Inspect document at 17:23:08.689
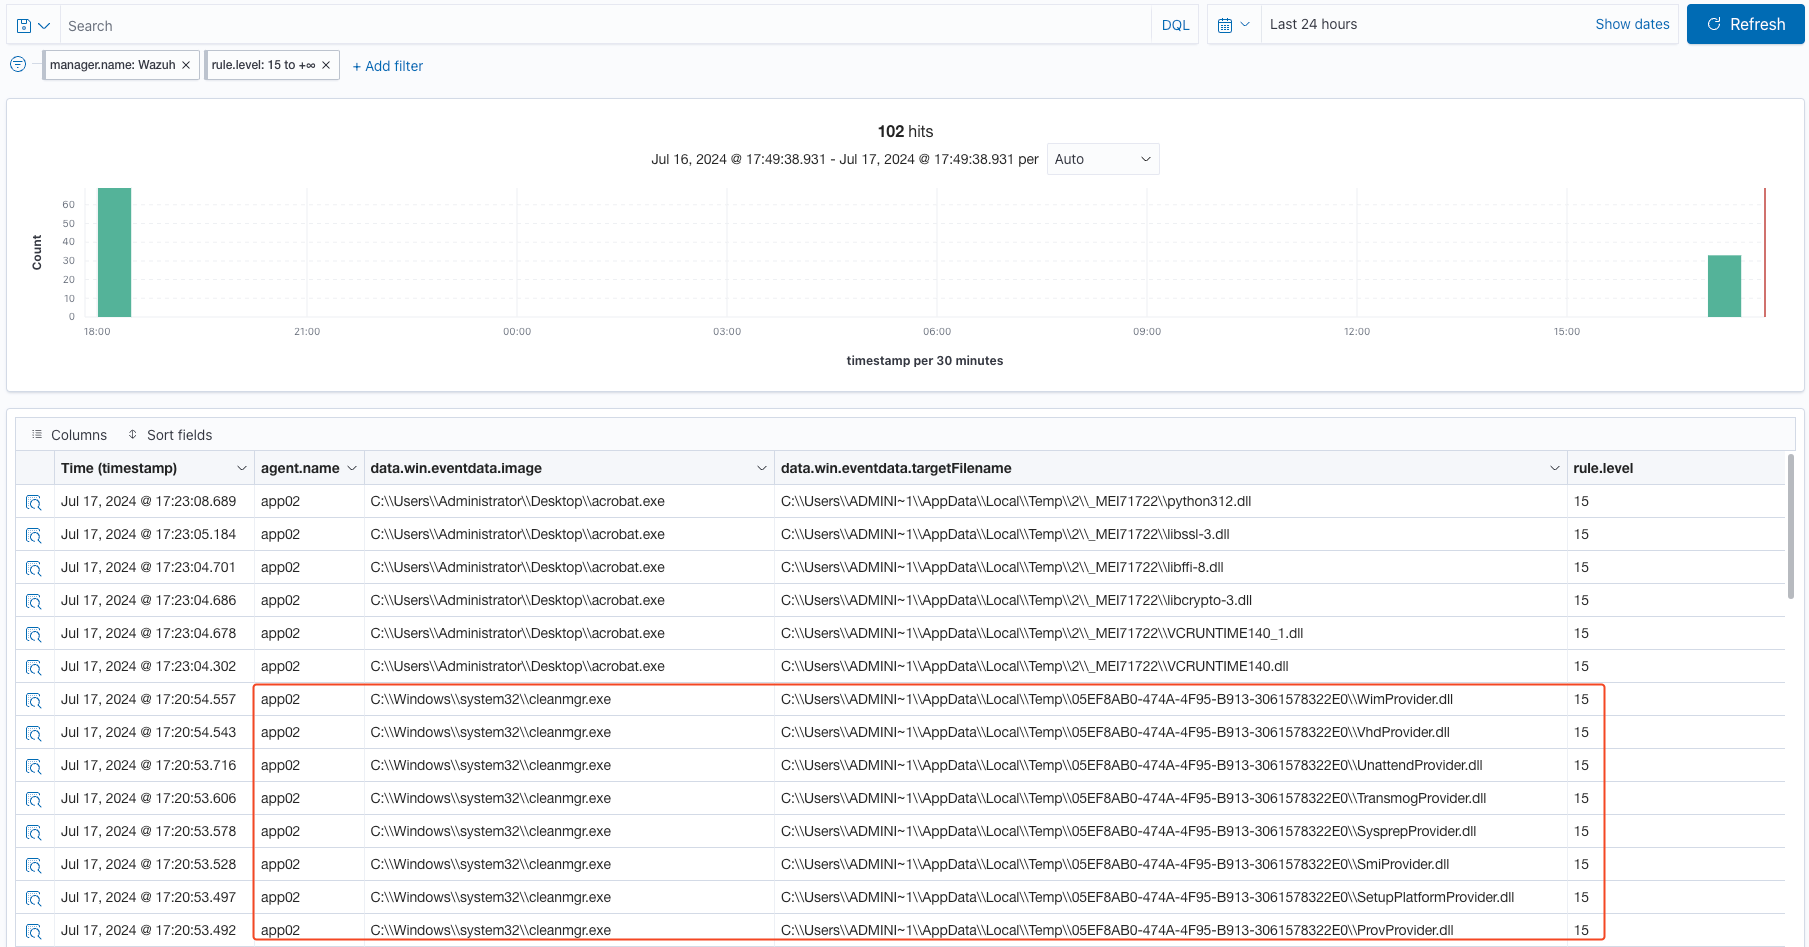The image size is (1809, 947). (x=34, y=502)
